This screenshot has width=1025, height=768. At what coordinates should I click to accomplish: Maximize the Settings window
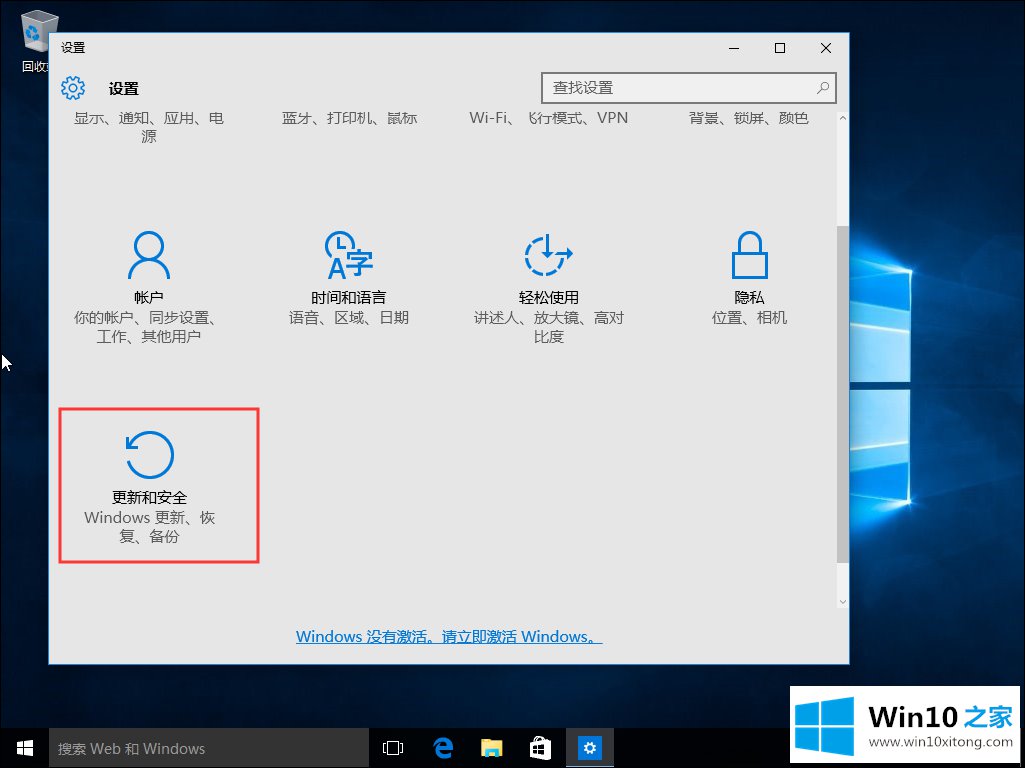(x=780, y=48)
